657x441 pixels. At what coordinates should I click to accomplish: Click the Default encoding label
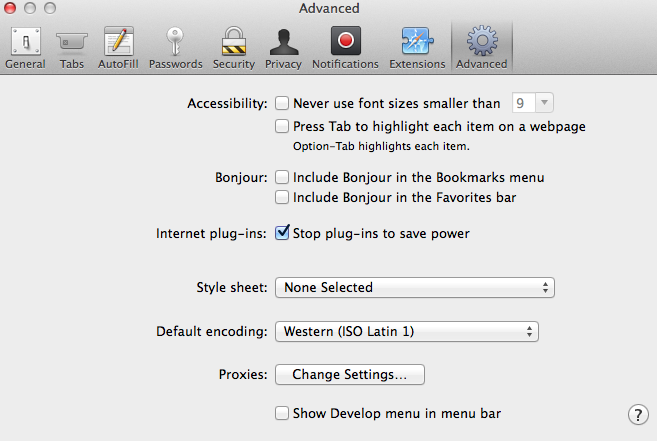coord(212,332)
